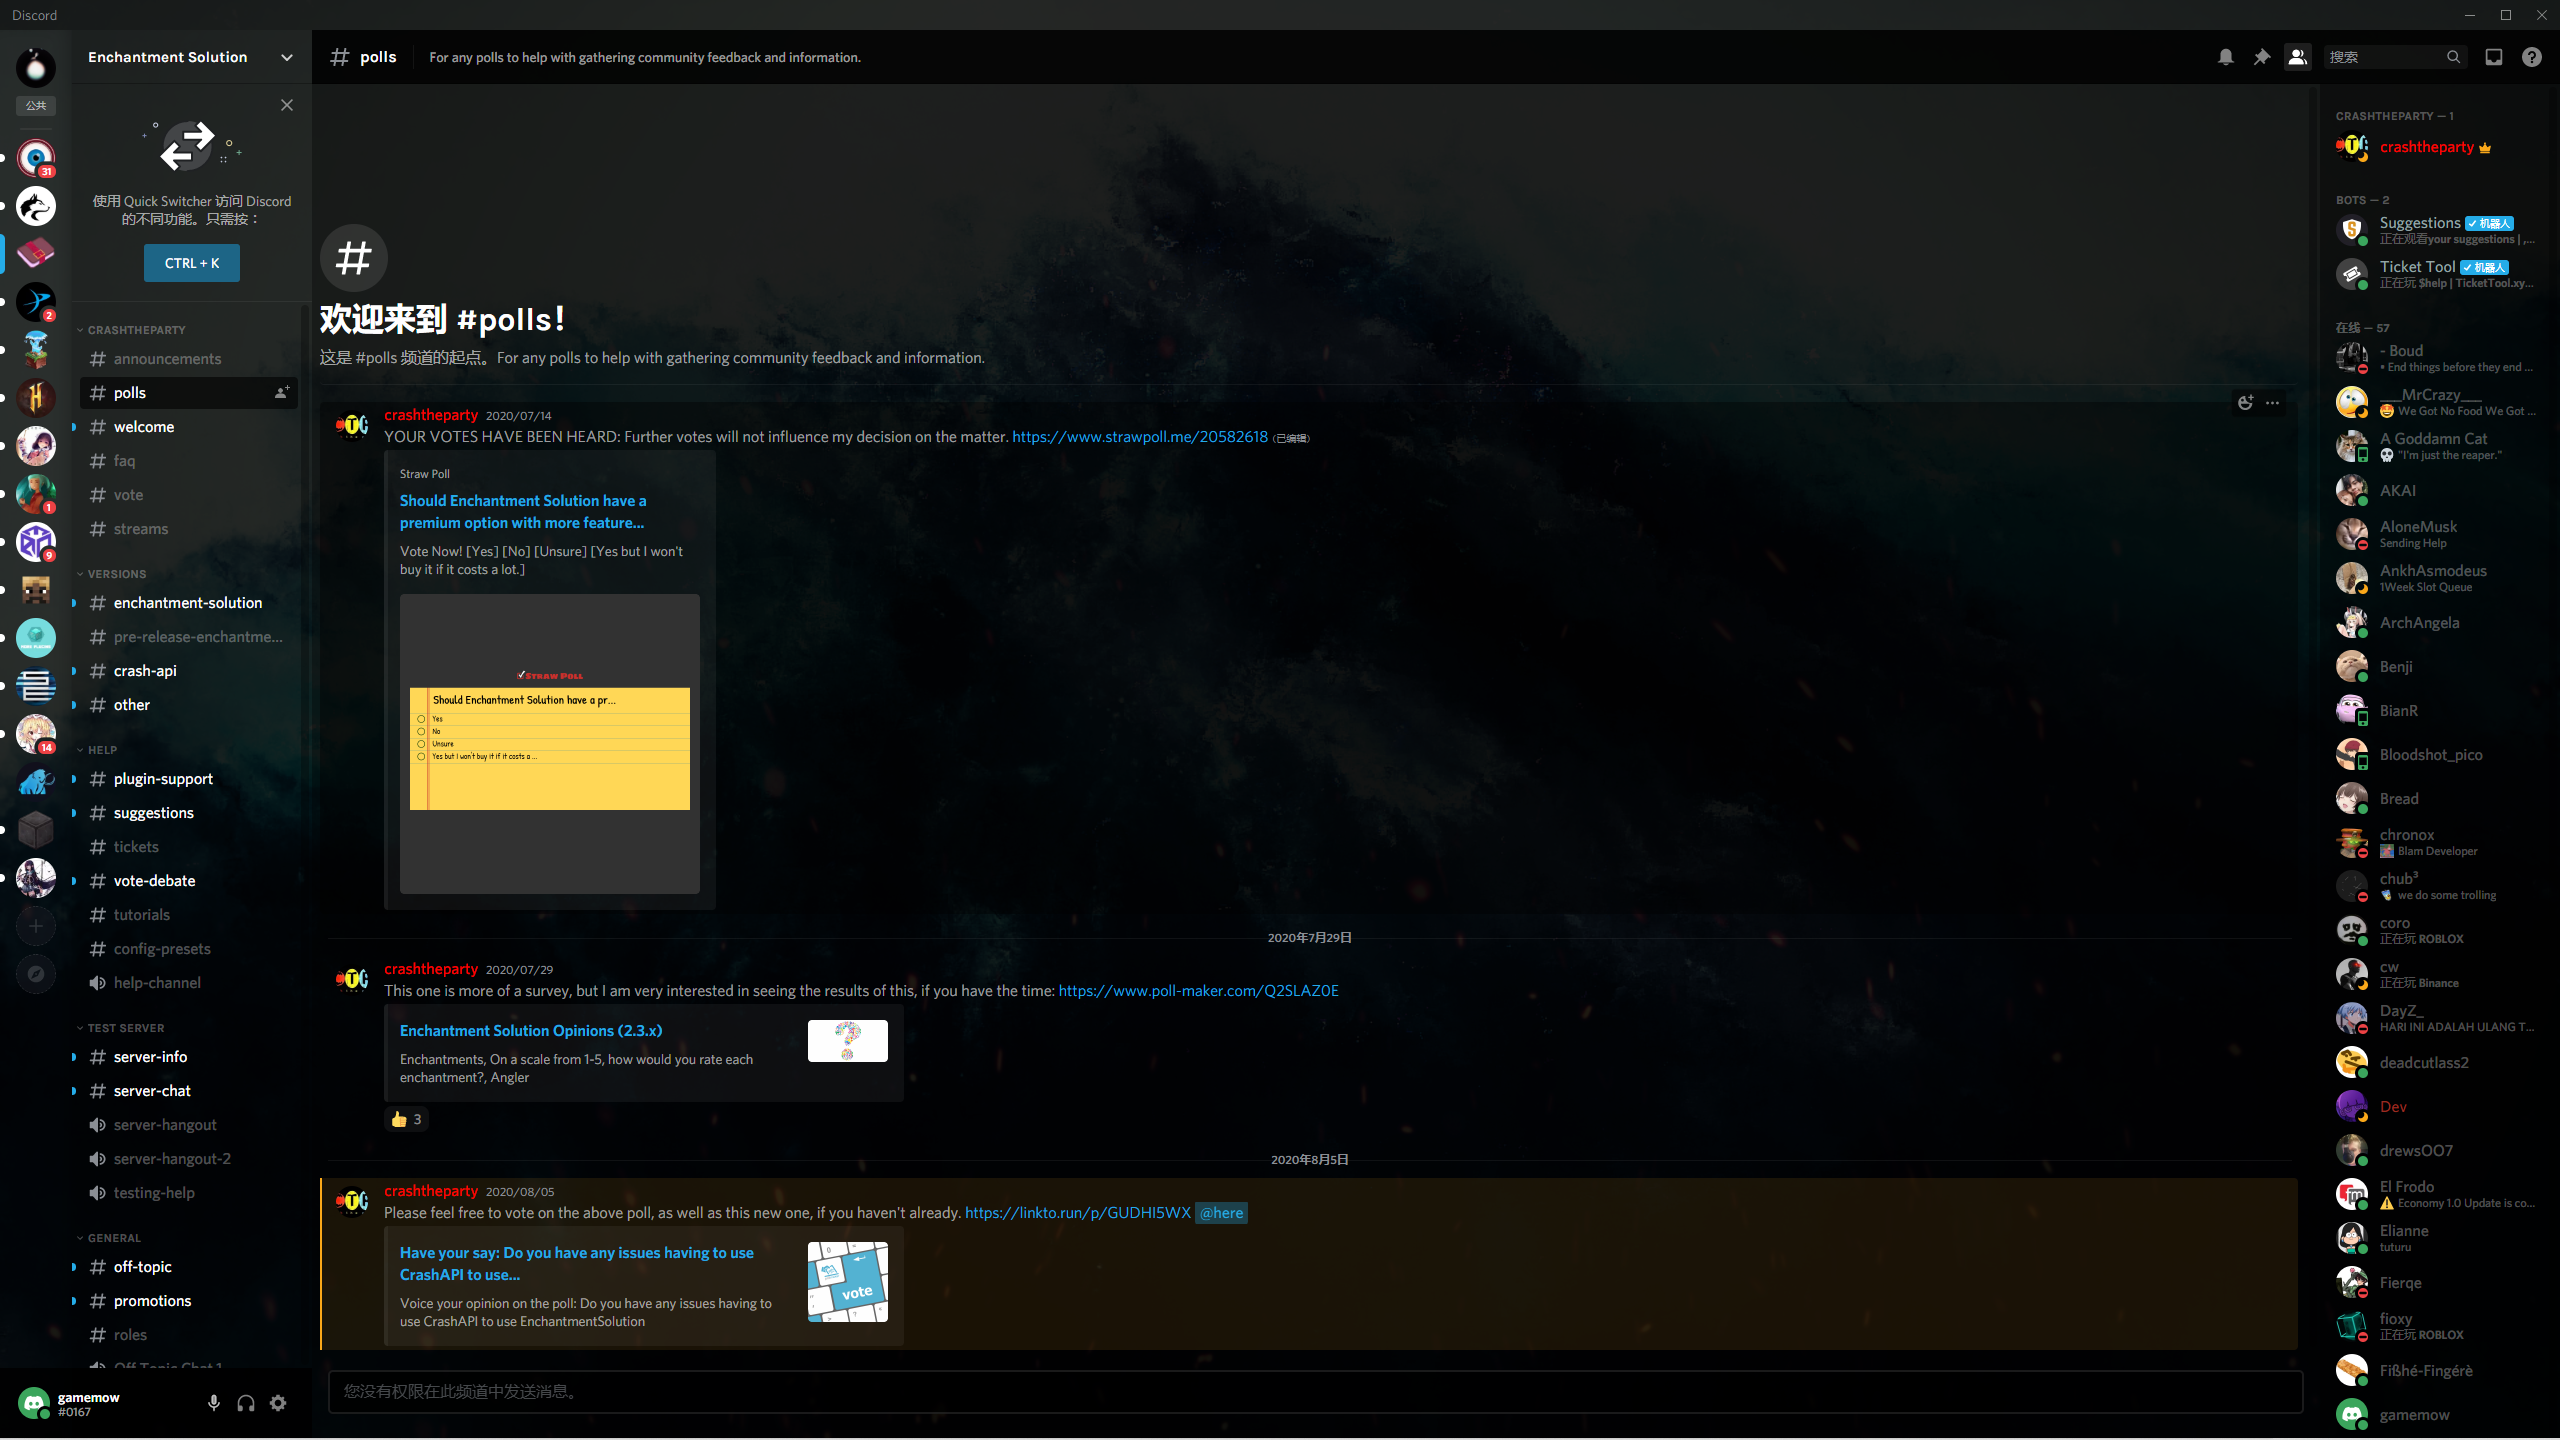
Task: Toggle headphone deafen
Action: click(246, 1403)
